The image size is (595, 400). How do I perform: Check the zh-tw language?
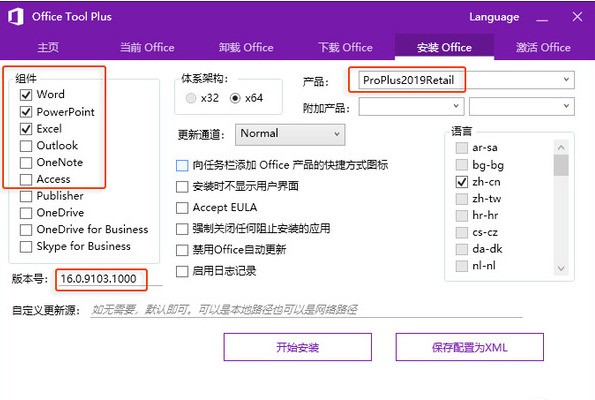point(461,199)
